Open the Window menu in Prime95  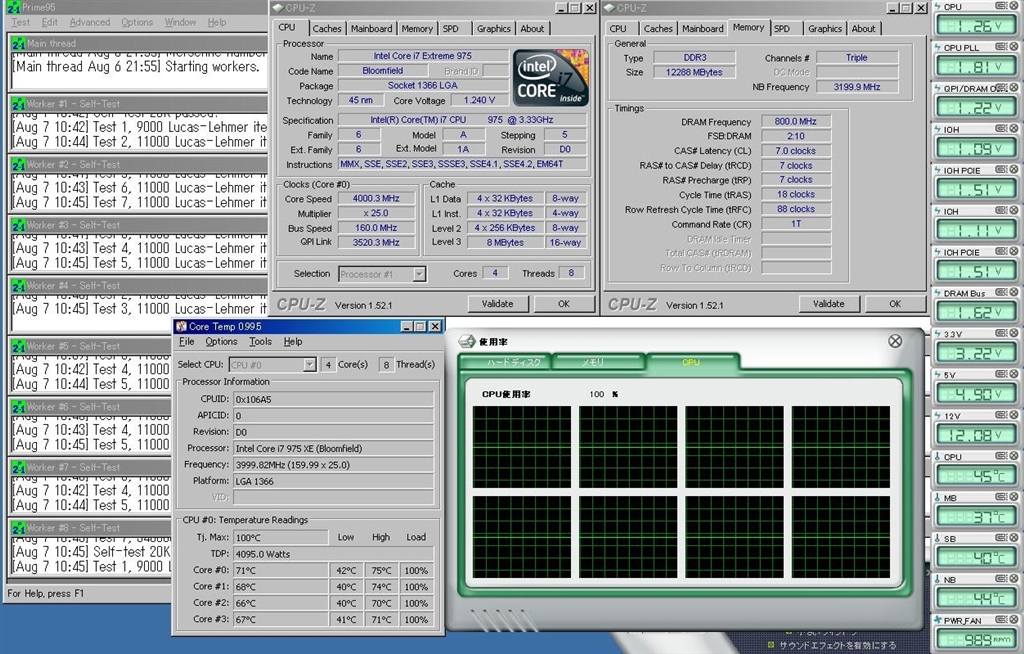pyautogui.click(x=180, y=22)
